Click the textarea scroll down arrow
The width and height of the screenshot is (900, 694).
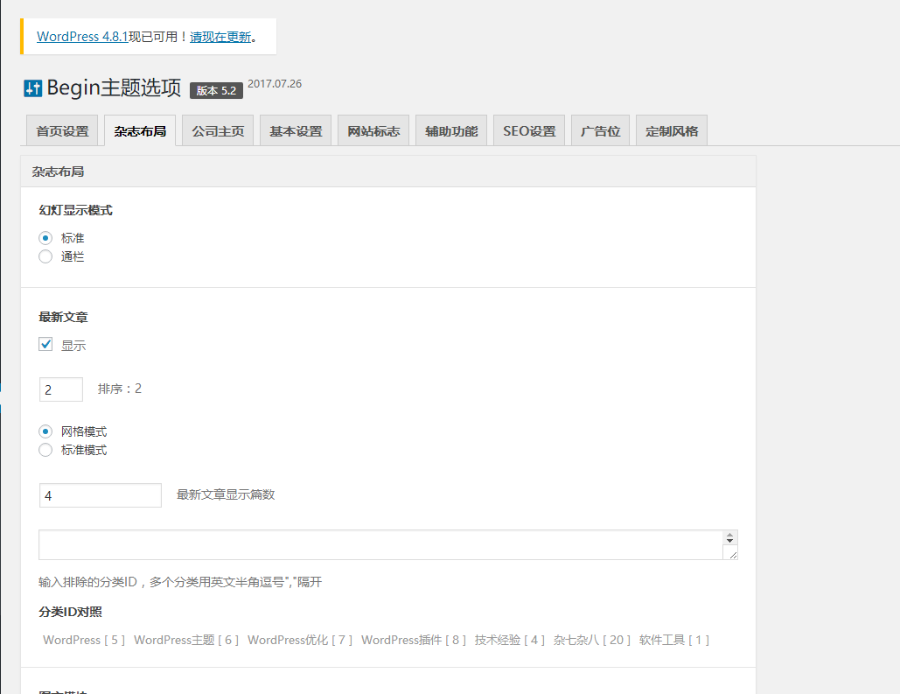point(730,541)
